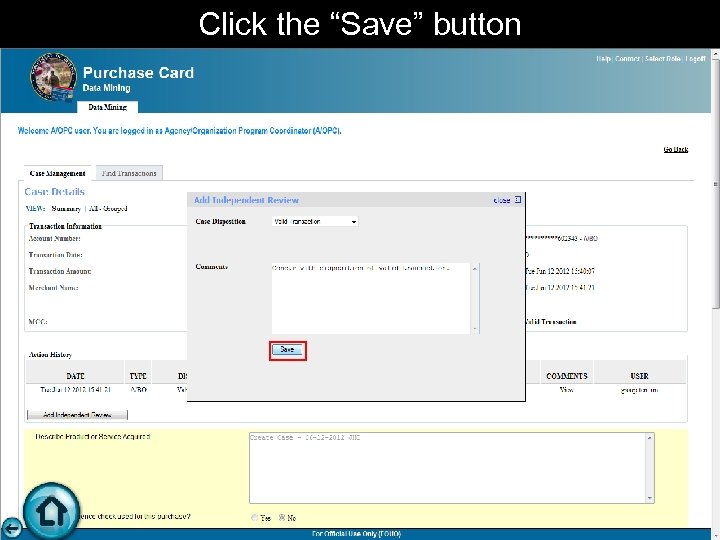Click the Logoff link

coord(695,59)
